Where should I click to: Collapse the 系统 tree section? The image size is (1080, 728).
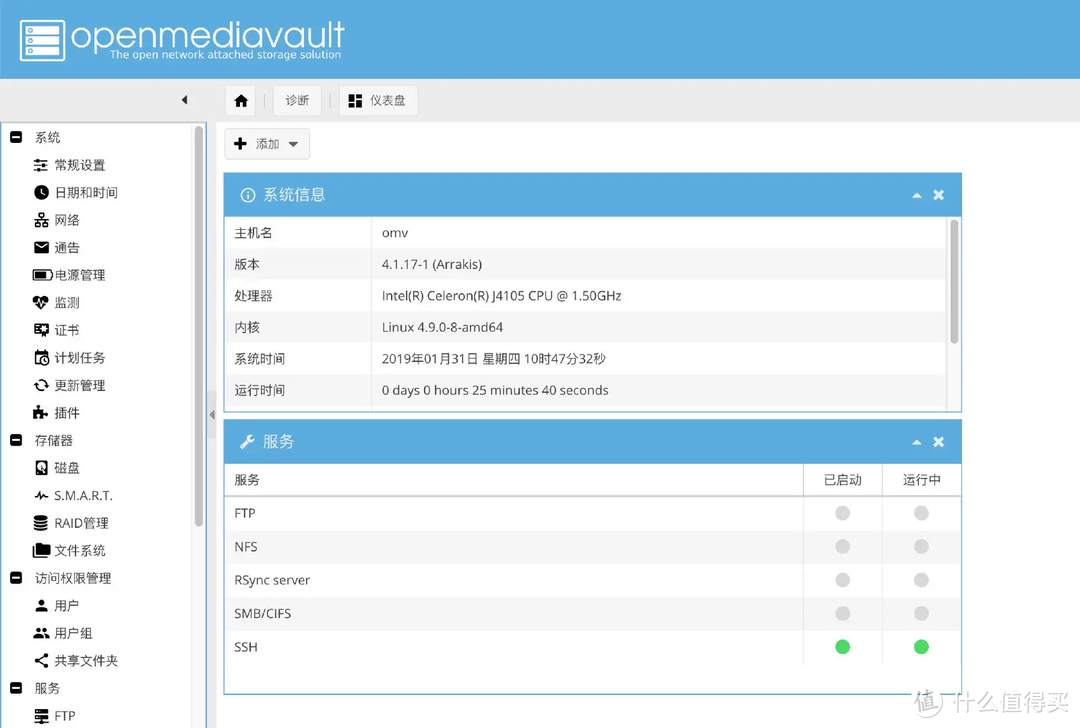(x=16, y=137)
